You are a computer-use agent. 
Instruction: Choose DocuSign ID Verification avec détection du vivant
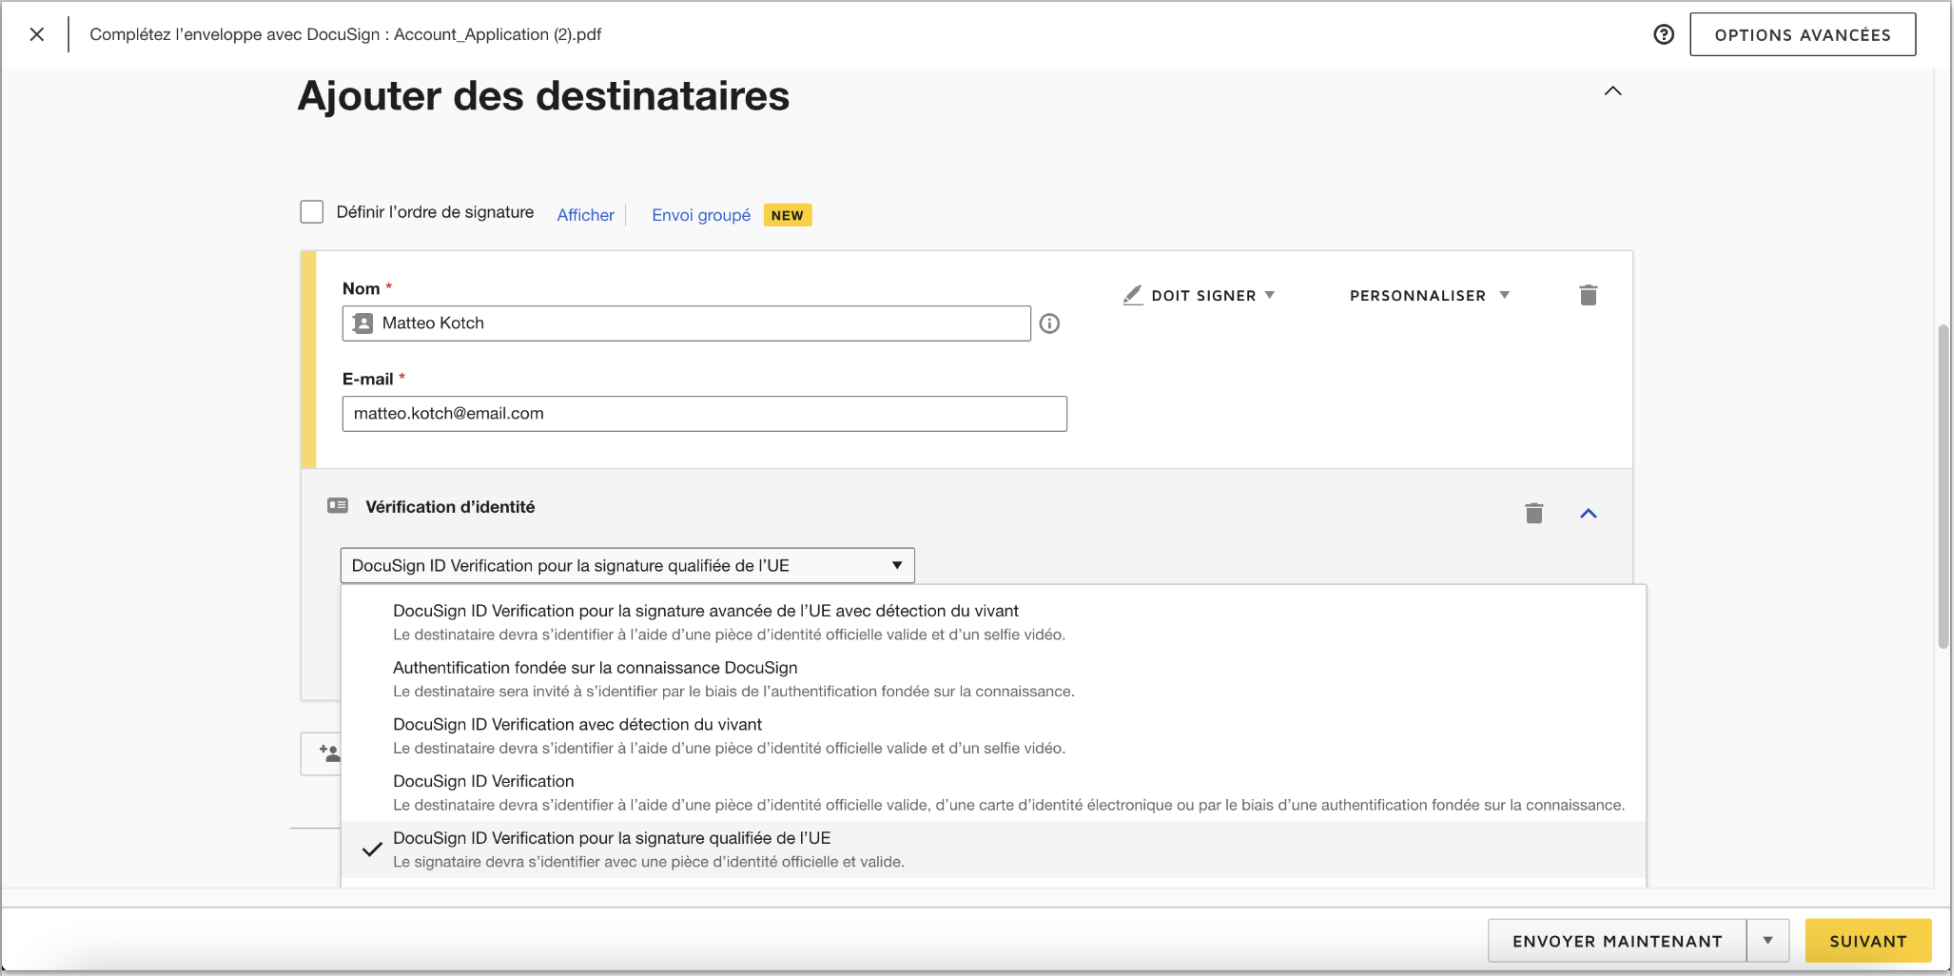577,725
